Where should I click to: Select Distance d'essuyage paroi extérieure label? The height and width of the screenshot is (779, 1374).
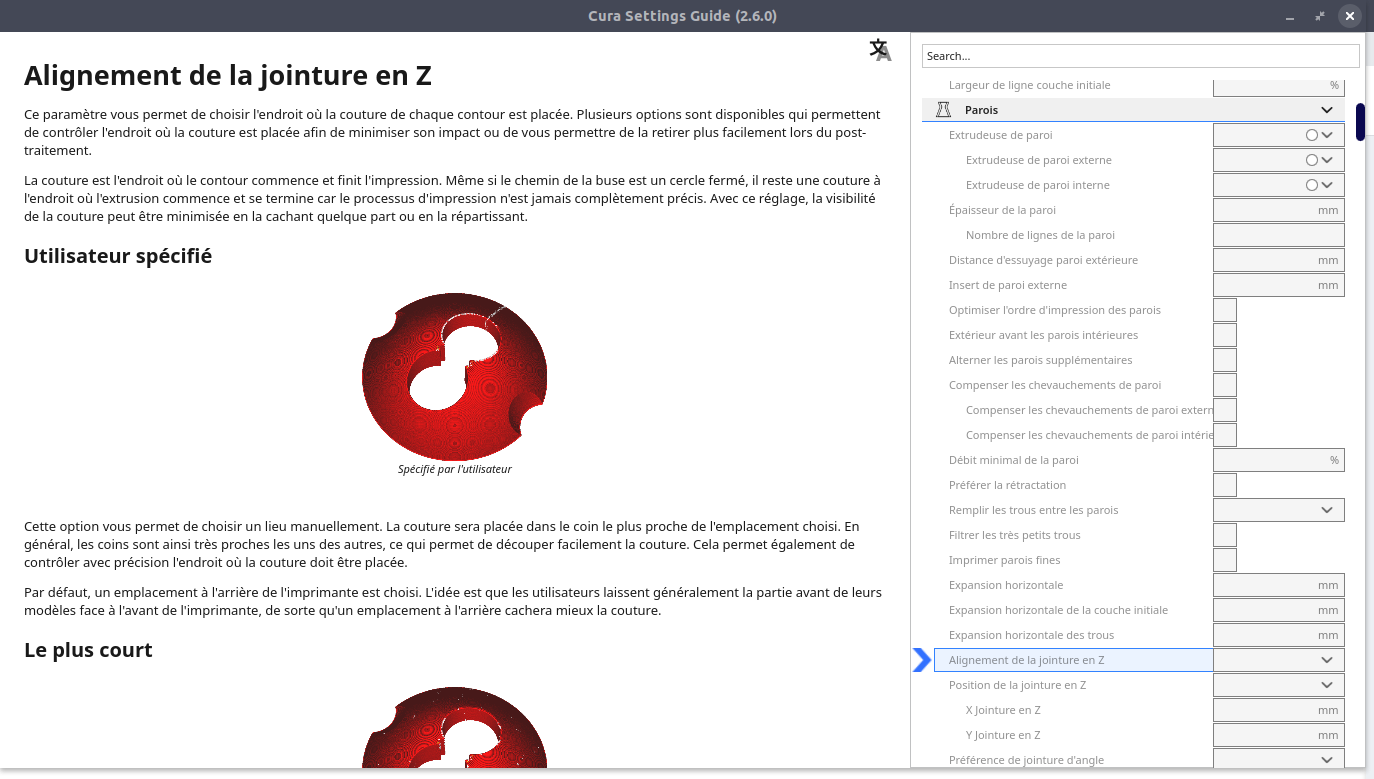[x=1043, y=260]
